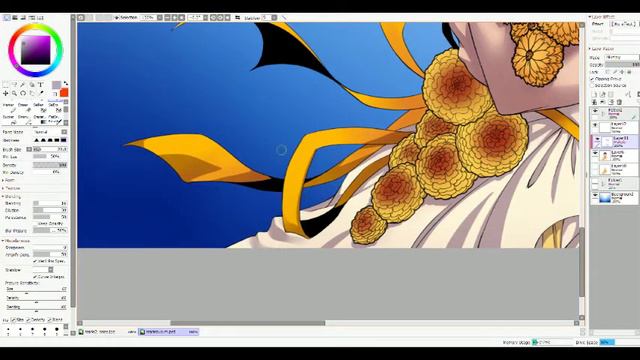The image size is (640, 360).
Task: Toggle Selection Source checkbox
Action: [592, 85]
